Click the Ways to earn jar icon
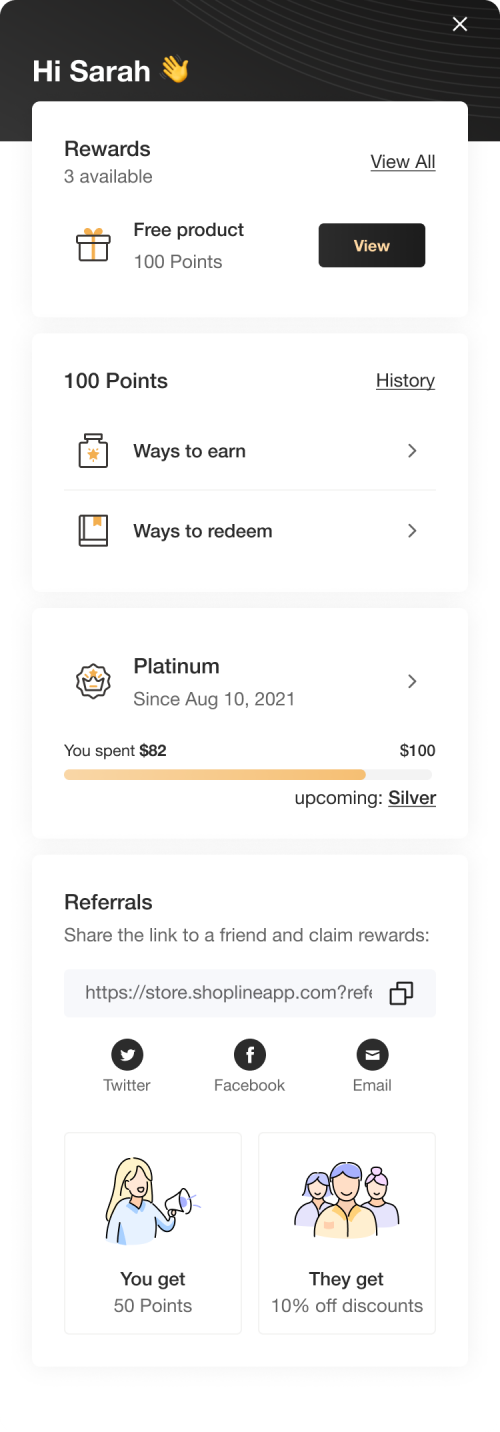 tap(93, 451)
